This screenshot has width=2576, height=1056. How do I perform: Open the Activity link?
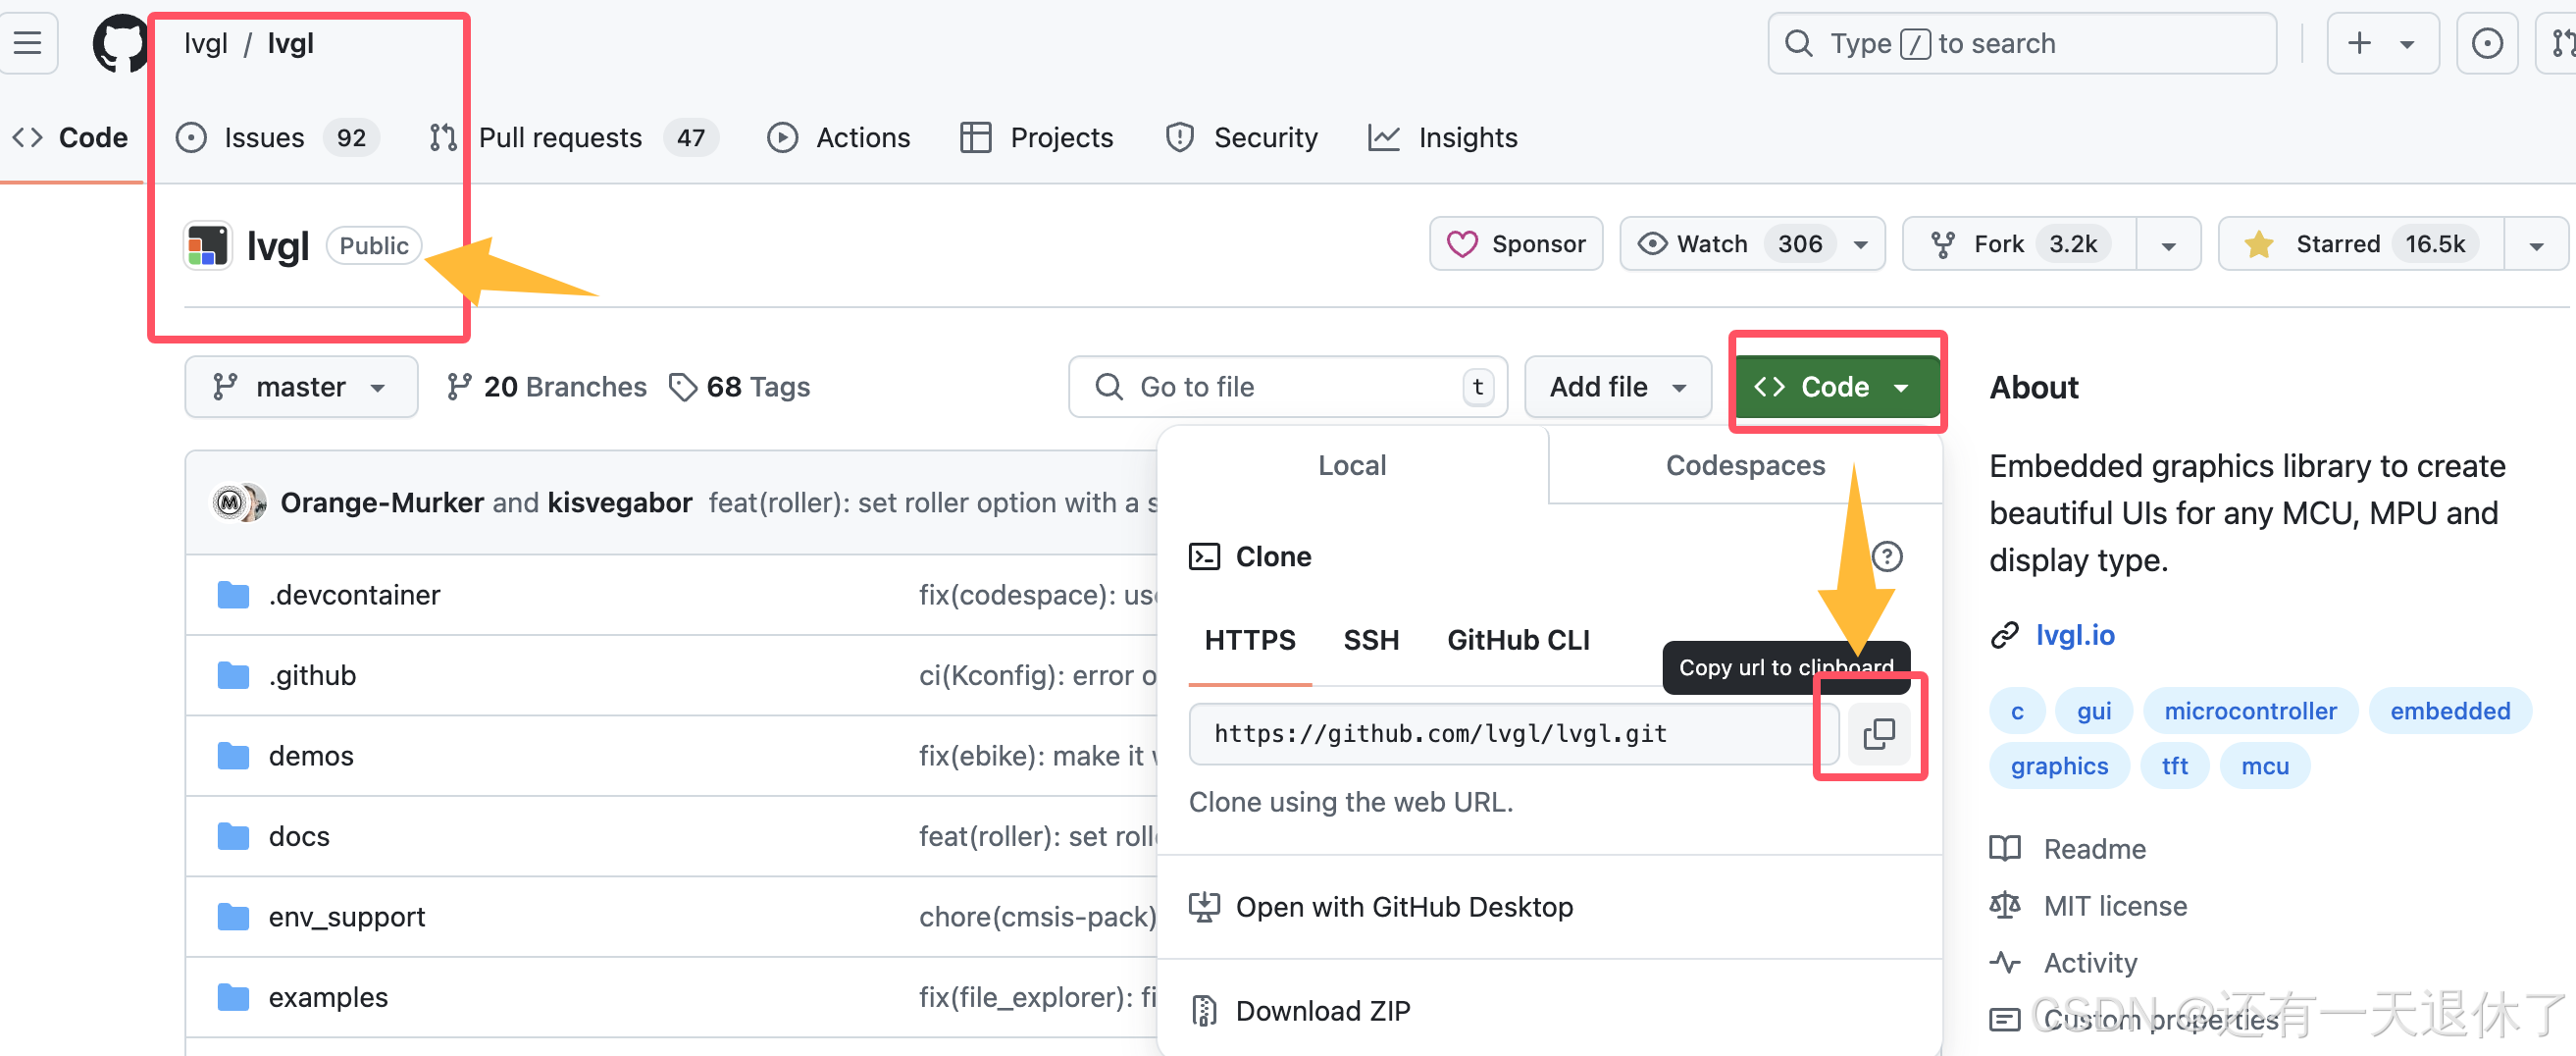coord(2090,963)
